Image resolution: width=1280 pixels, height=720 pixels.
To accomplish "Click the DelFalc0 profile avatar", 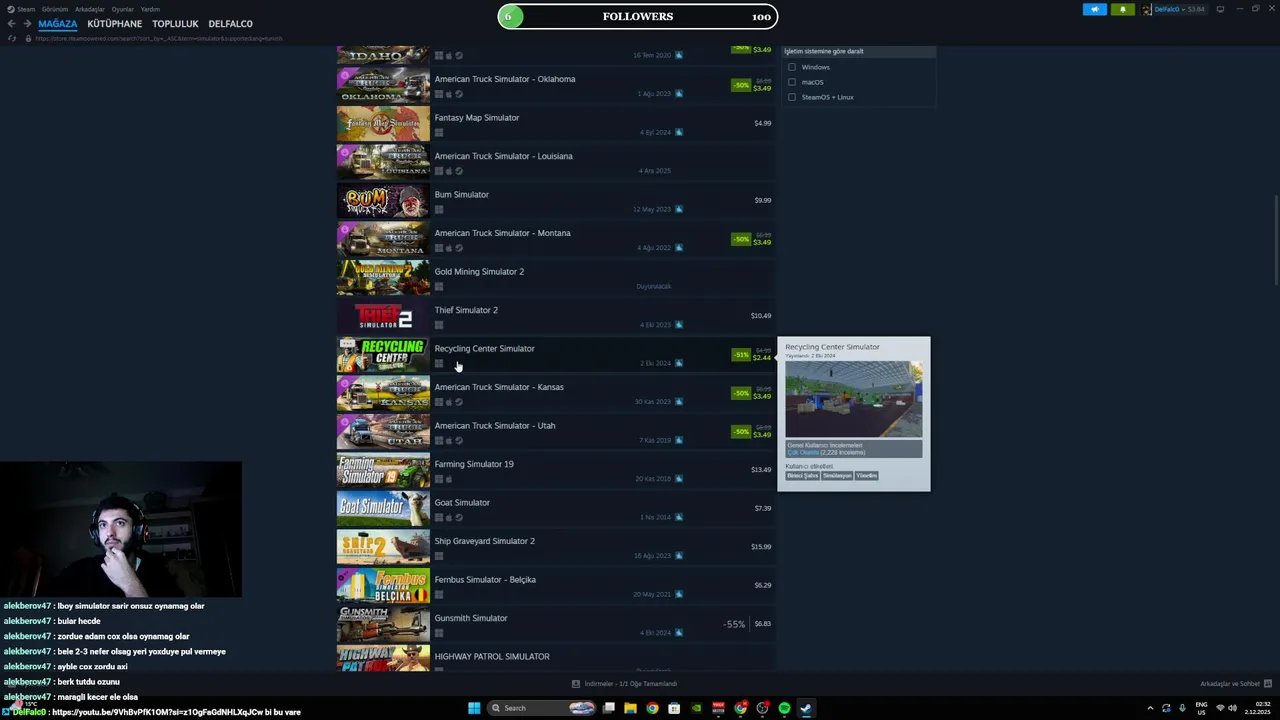I will pyautogui.click(x=1147, y=9).
